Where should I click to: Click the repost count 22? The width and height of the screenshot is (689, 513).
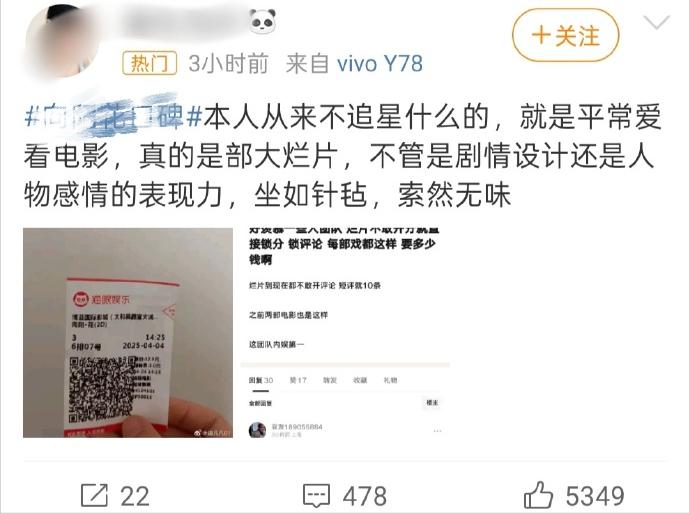coord(135,496)
